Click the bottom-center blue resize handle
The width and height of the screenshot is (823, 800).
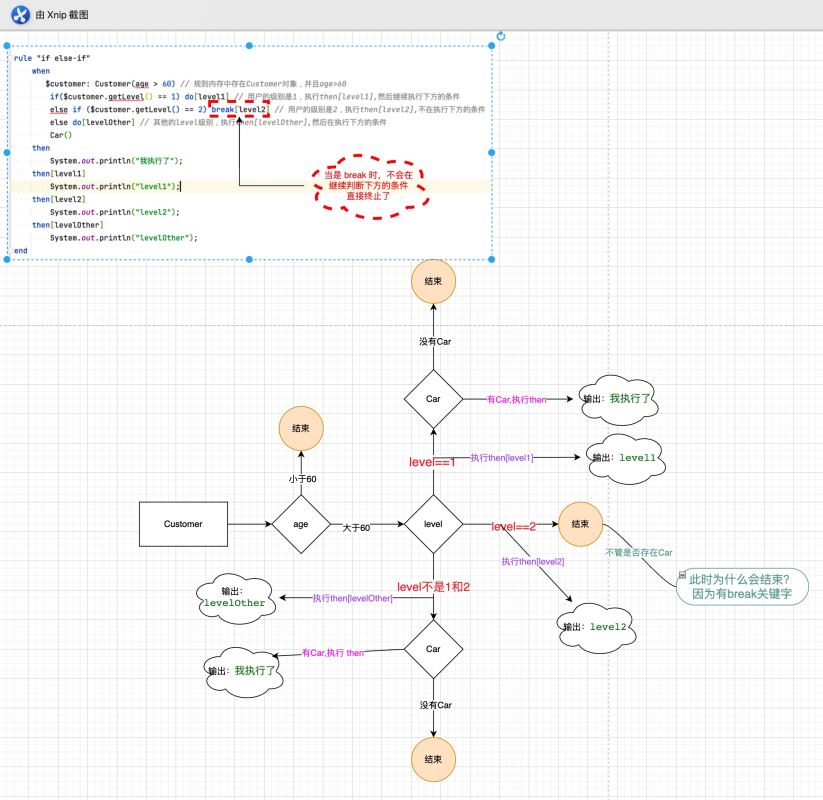click(249, 259)
